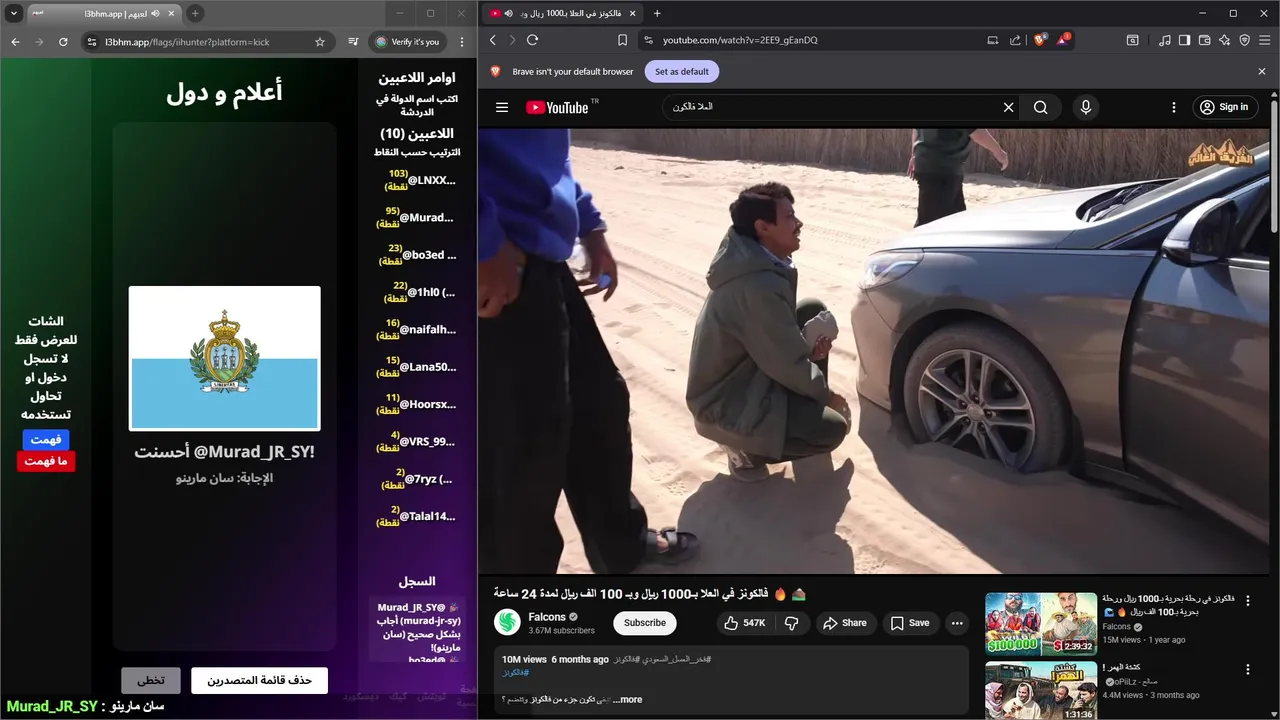Search with your voice microphone button
The height and width of the screenshot is (720, 1280).
point(1085,107)
